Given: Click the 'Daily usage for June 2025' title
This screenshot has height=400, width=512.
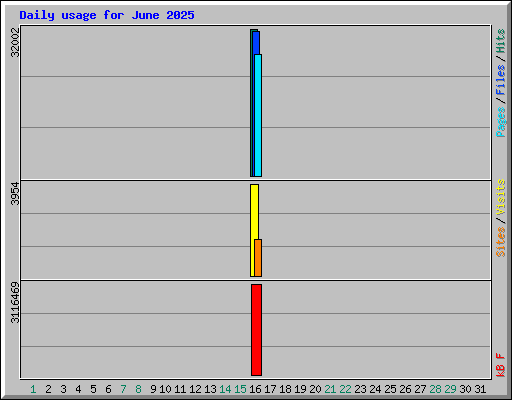Looking at the screenshot, I should [107, 15].
